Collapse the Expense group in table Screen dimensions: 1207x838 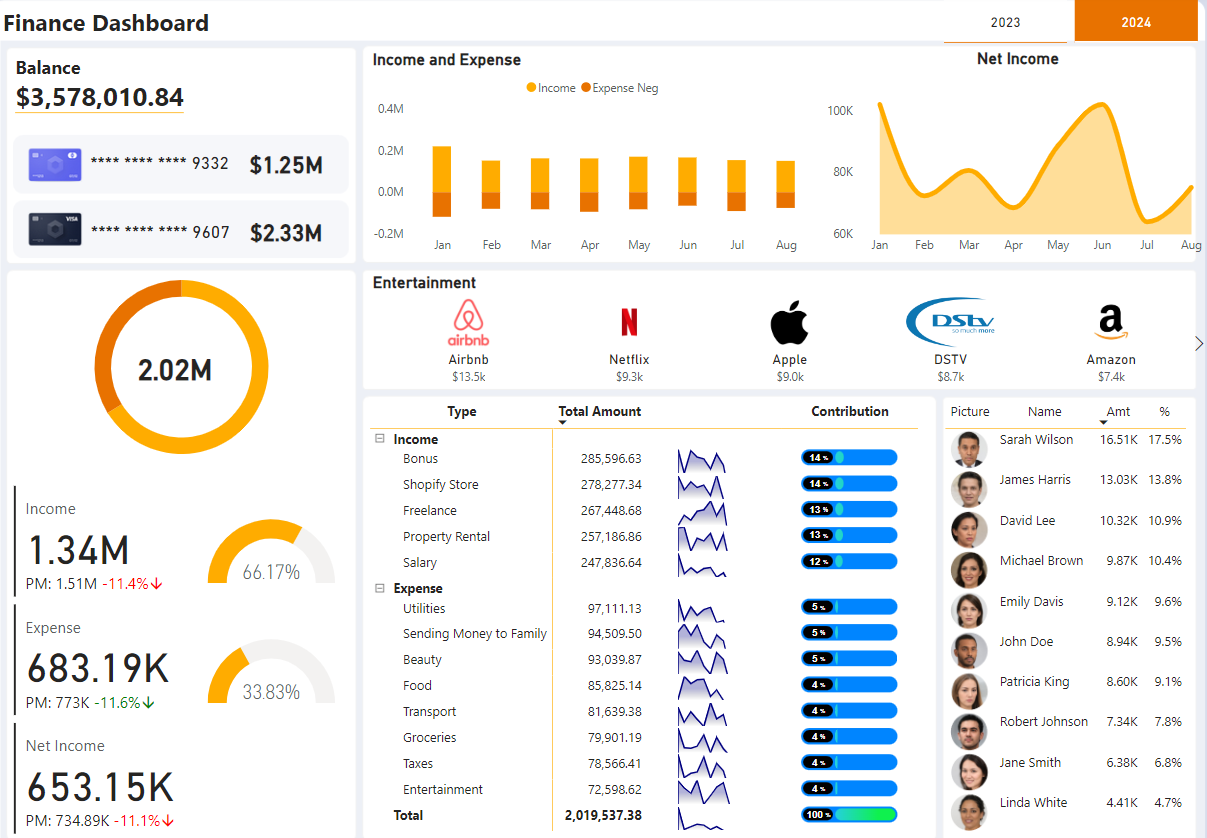[380, 589]
